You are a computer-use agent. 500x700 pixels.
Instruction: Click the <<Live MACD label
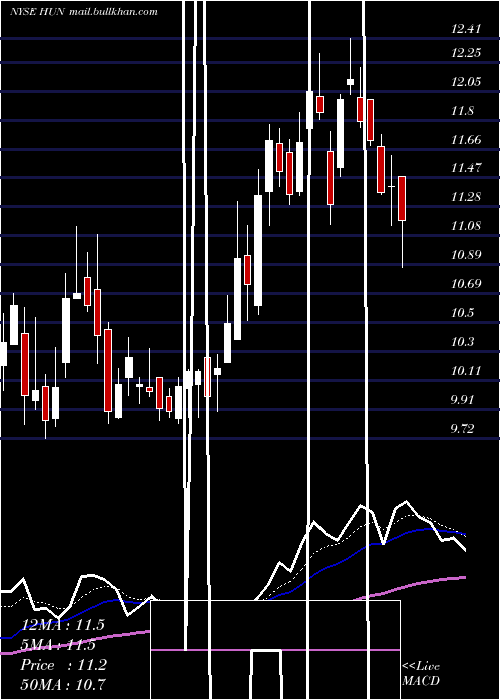pos(421,674)
